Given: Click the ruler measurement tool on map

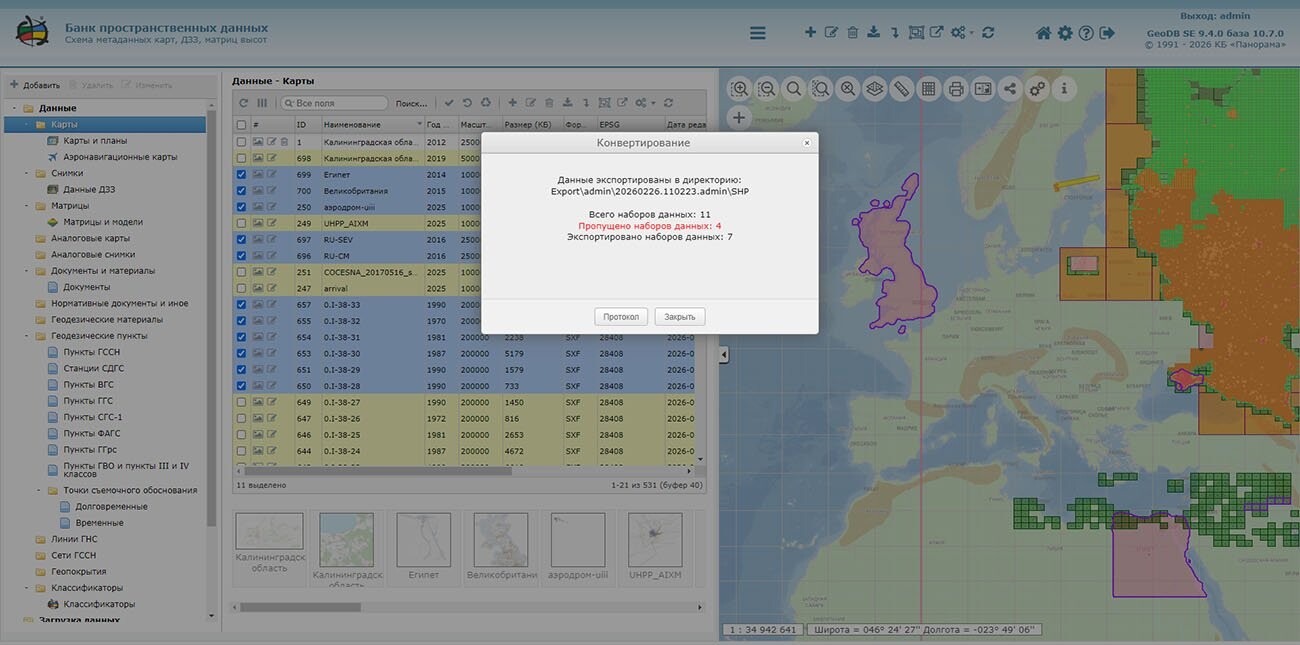Looking at the screenshot, I should 901,89.
